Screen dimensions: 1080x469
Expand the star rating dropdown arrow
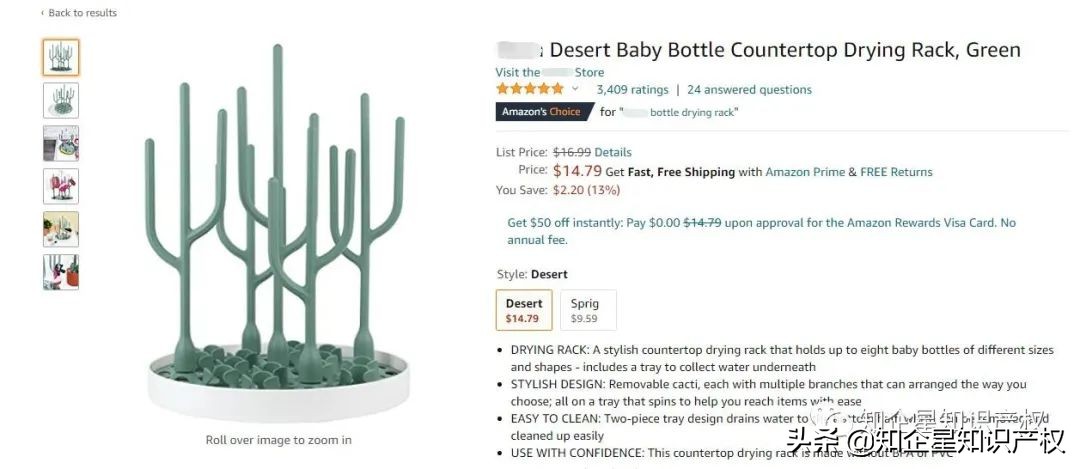[575, 89]
